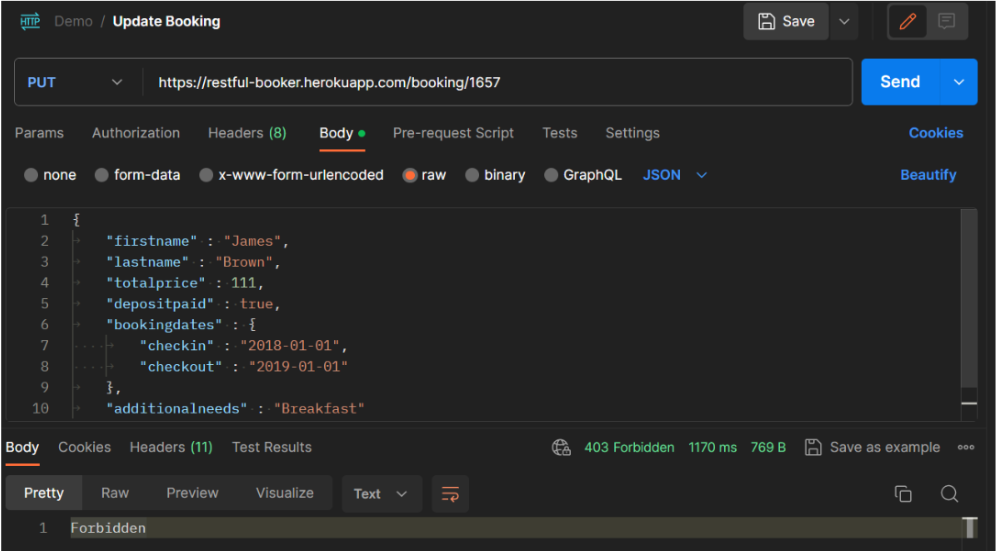Select x-www-form-urlencoded radio button
The image size is (996, 551).
coord(206,175)
